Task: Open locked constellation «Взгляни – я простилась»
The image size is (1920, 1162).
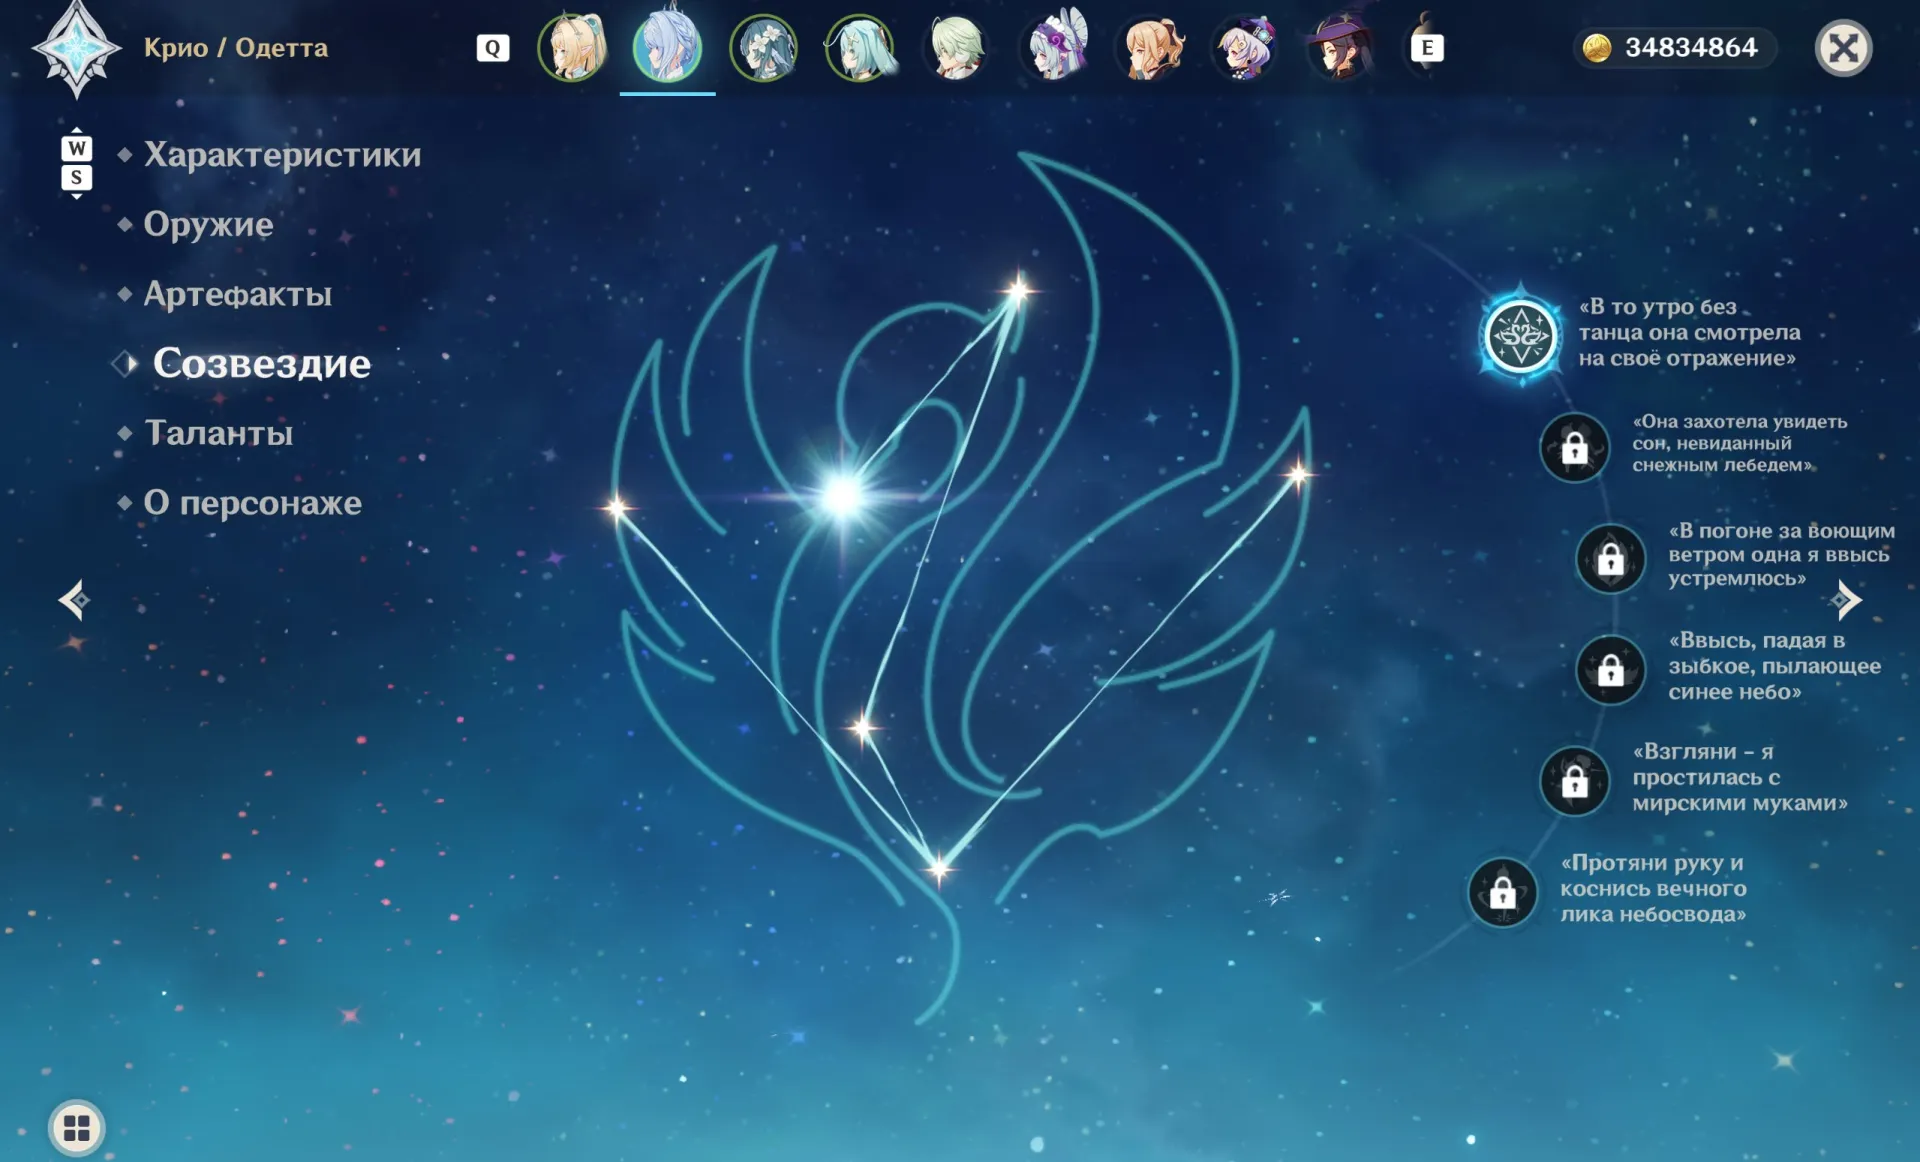Action: [1575, 781]
